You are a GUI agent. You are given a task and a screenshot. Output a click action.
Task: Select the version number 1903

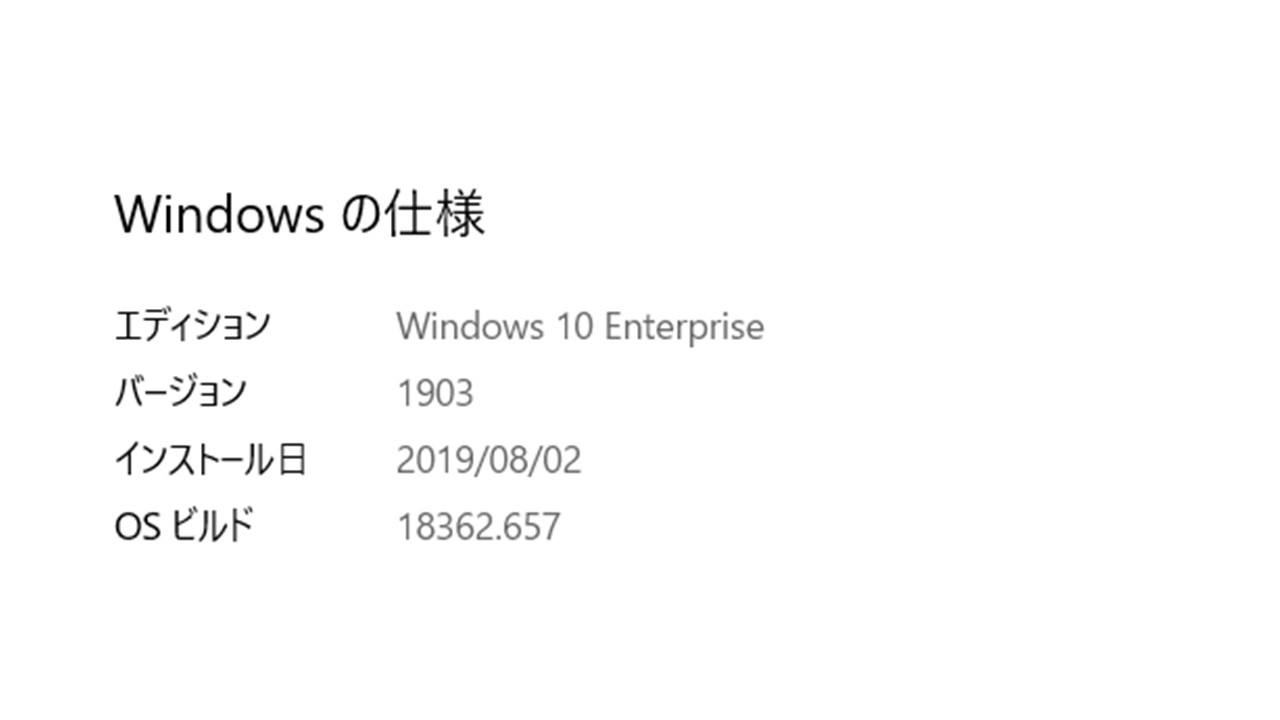435,393
